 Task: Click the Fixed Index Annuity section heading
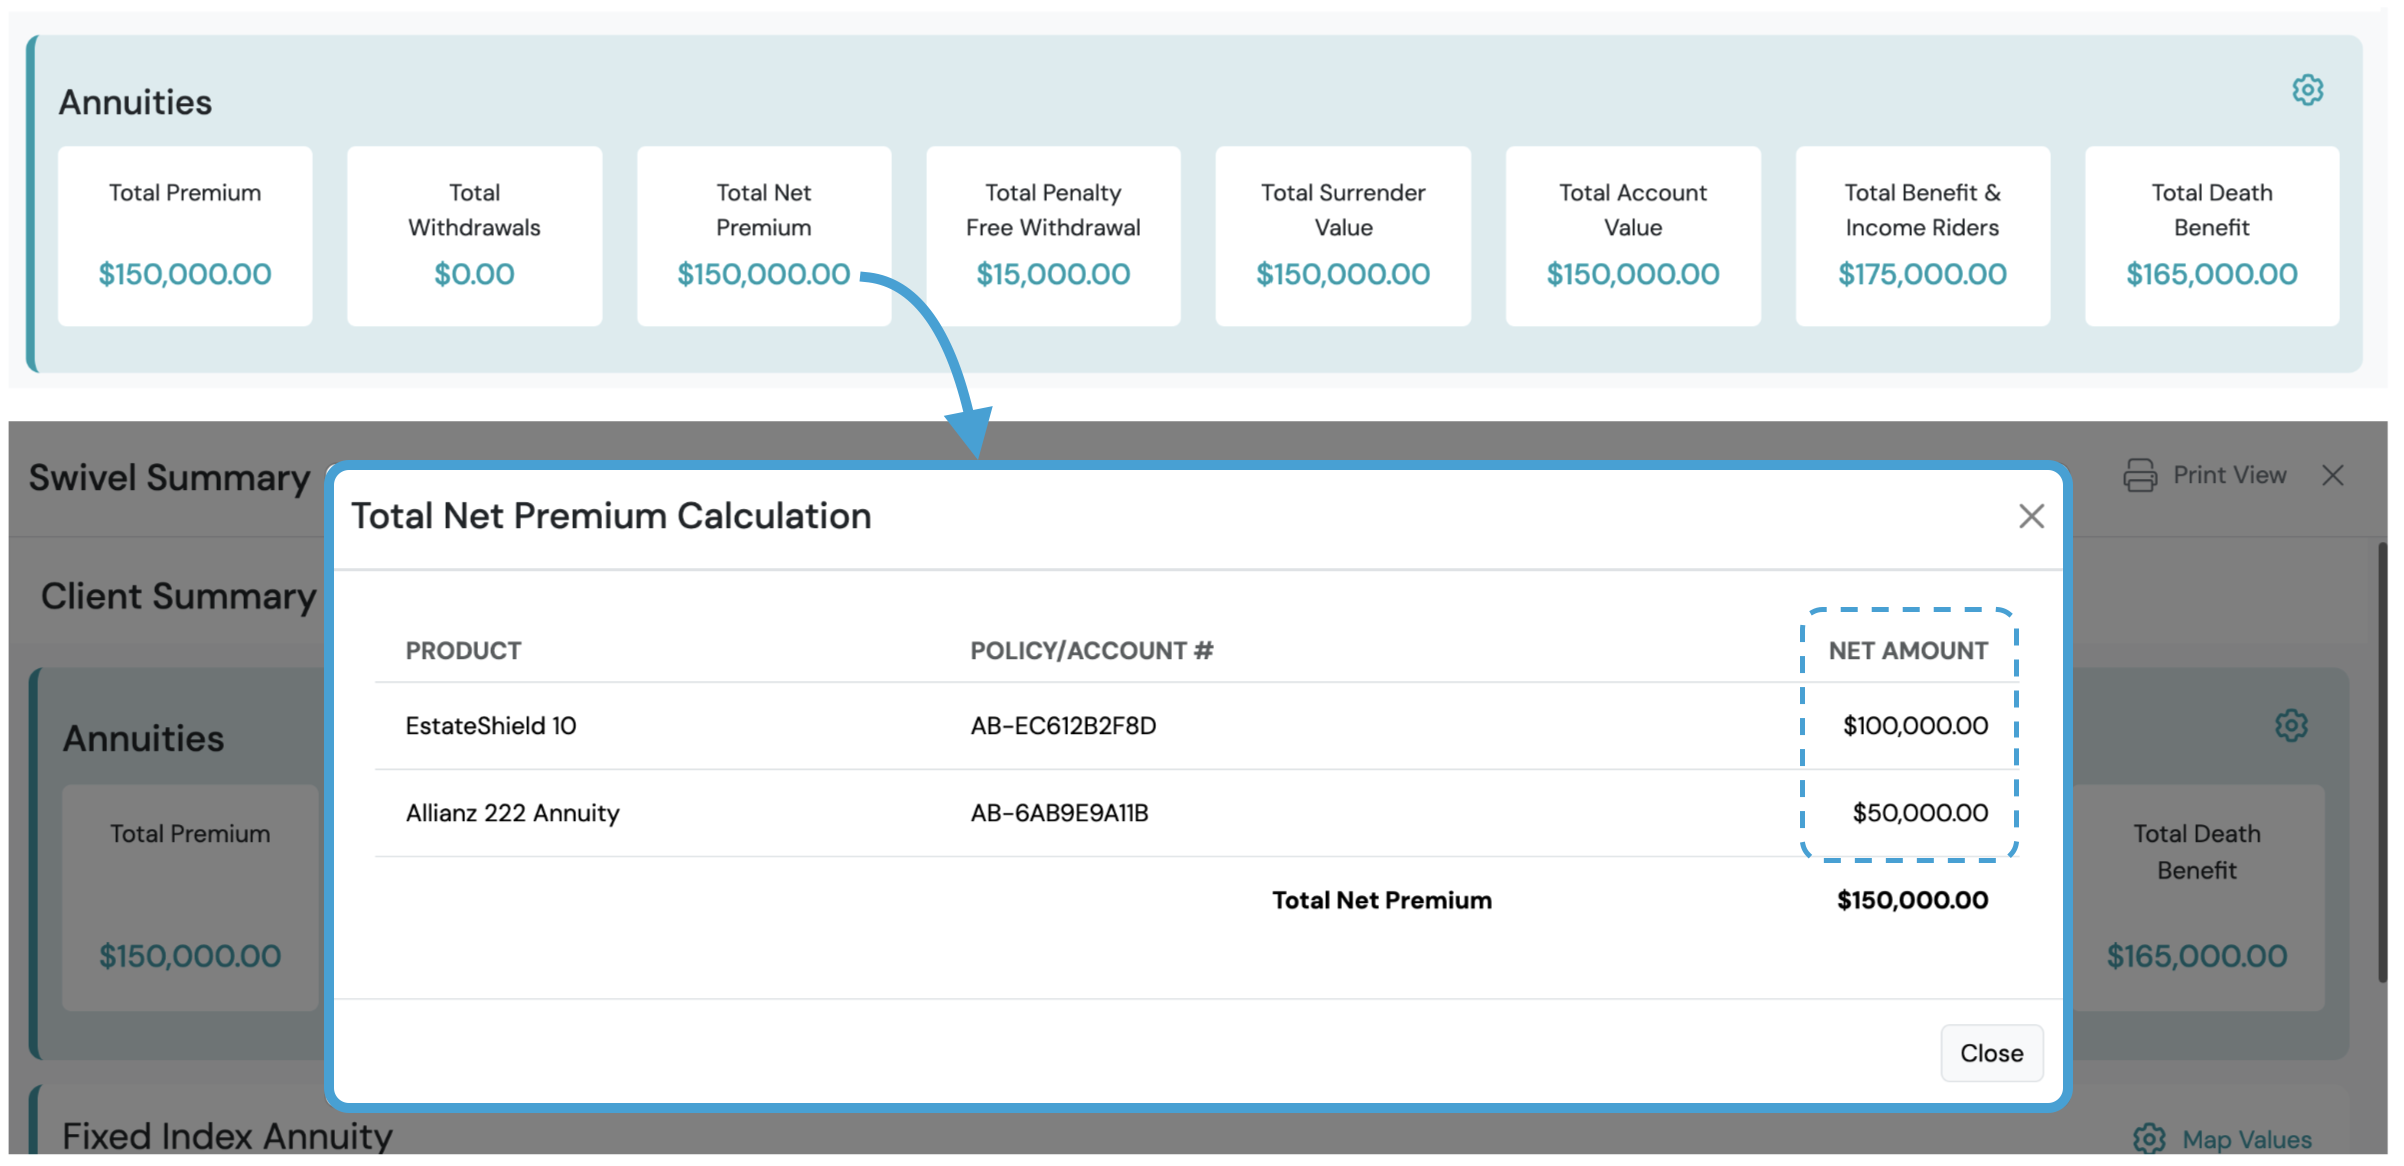coord(227,1137)
